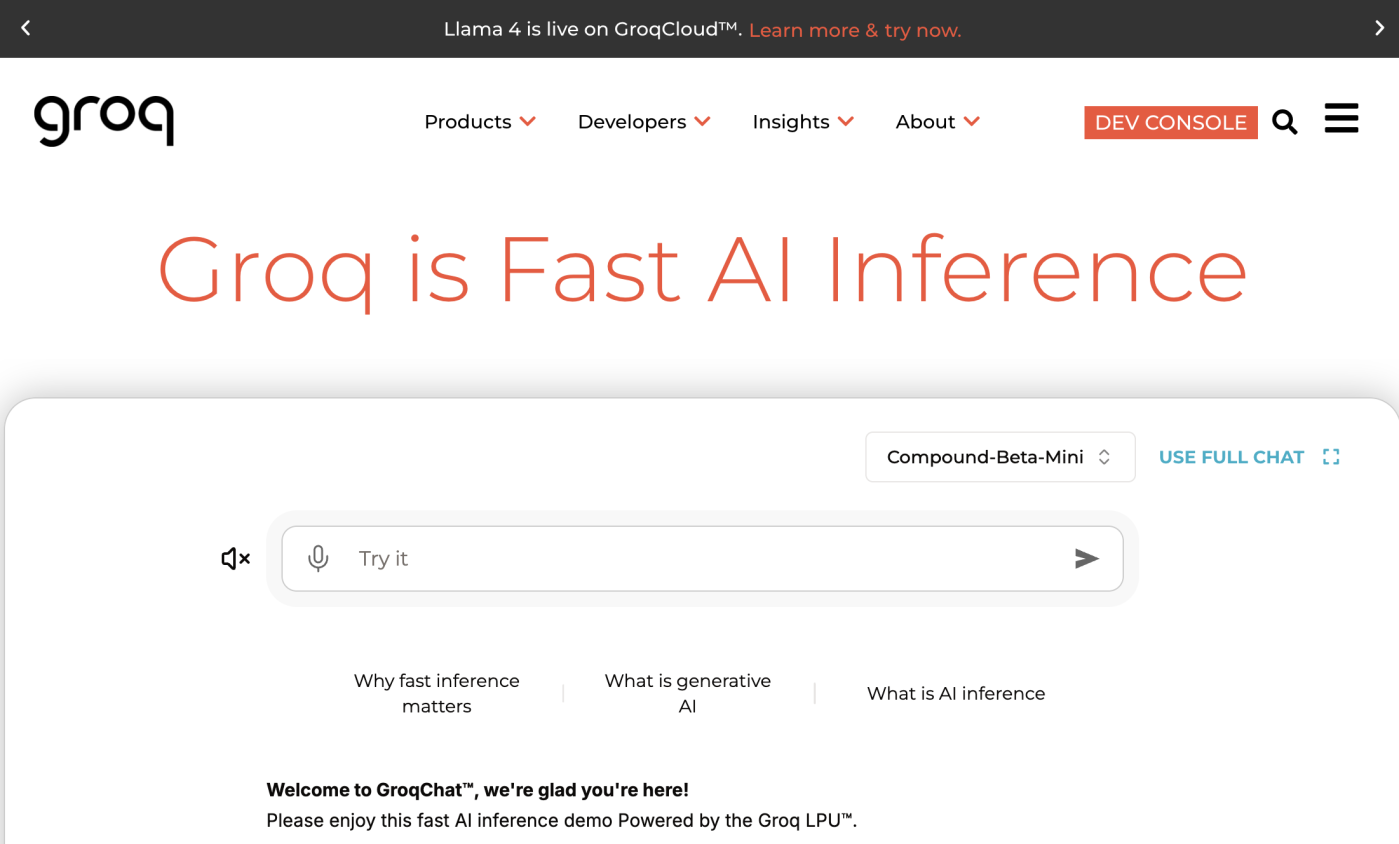Follow the 'Learn more & try now' link
The image size is (1399, 844).
tap(855, 30)
